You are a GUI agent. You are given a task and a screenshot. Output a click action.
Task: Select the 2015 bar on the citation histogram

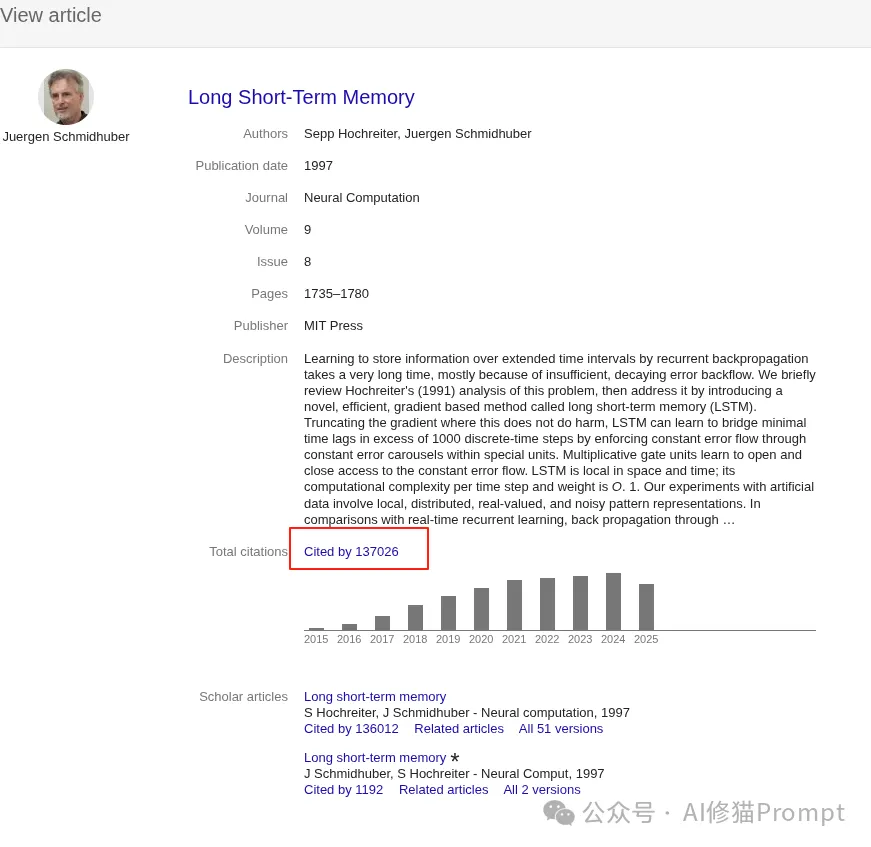point(316,626)
